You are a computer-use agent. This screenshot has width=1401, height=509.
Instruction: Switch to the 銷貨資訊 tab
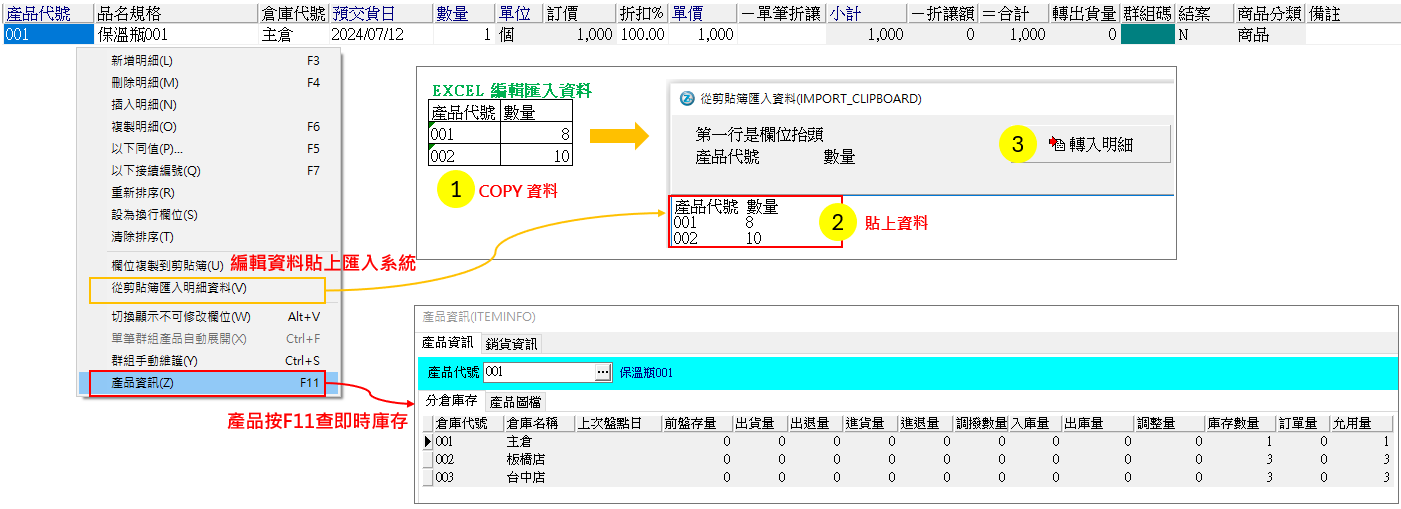pyautogui.click(x=511, y=344)
